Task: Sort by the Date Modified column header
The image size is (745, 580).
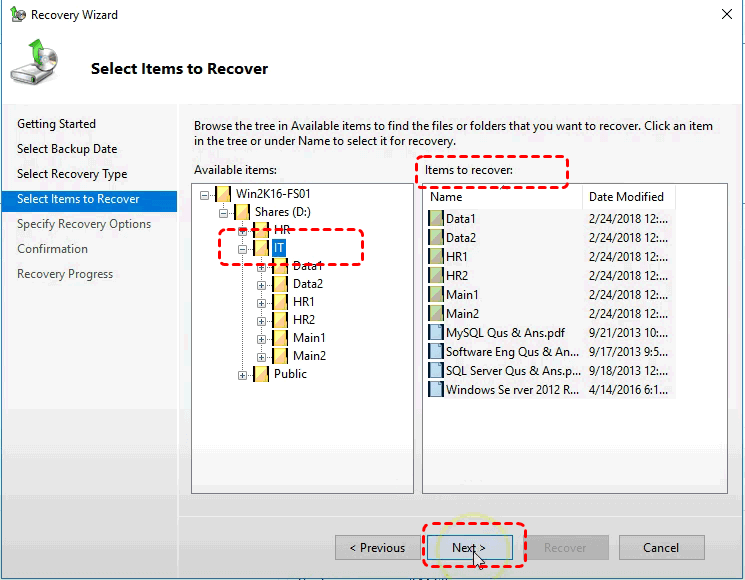Action: click(x=627, y=197)
